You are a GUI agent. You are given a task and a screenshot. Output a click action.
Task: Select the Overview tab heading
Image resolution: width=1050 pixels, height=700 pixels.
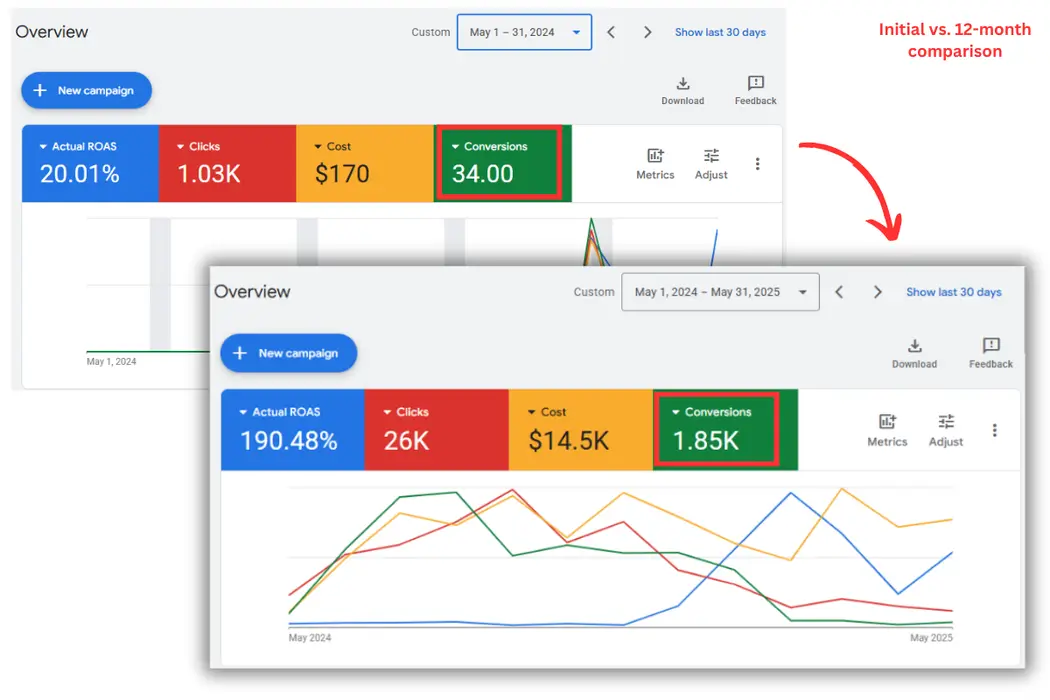[253, 291]
